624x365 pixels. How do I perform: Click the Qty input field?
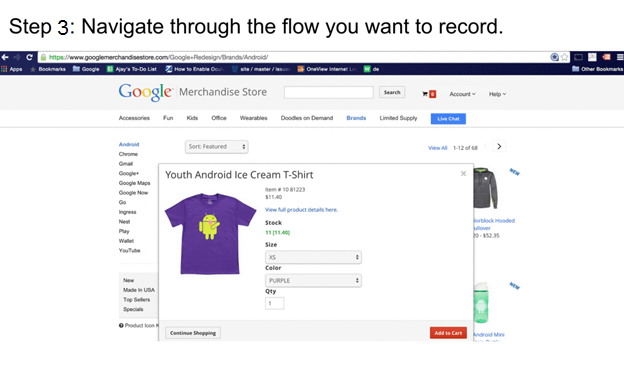coord(275,303)
